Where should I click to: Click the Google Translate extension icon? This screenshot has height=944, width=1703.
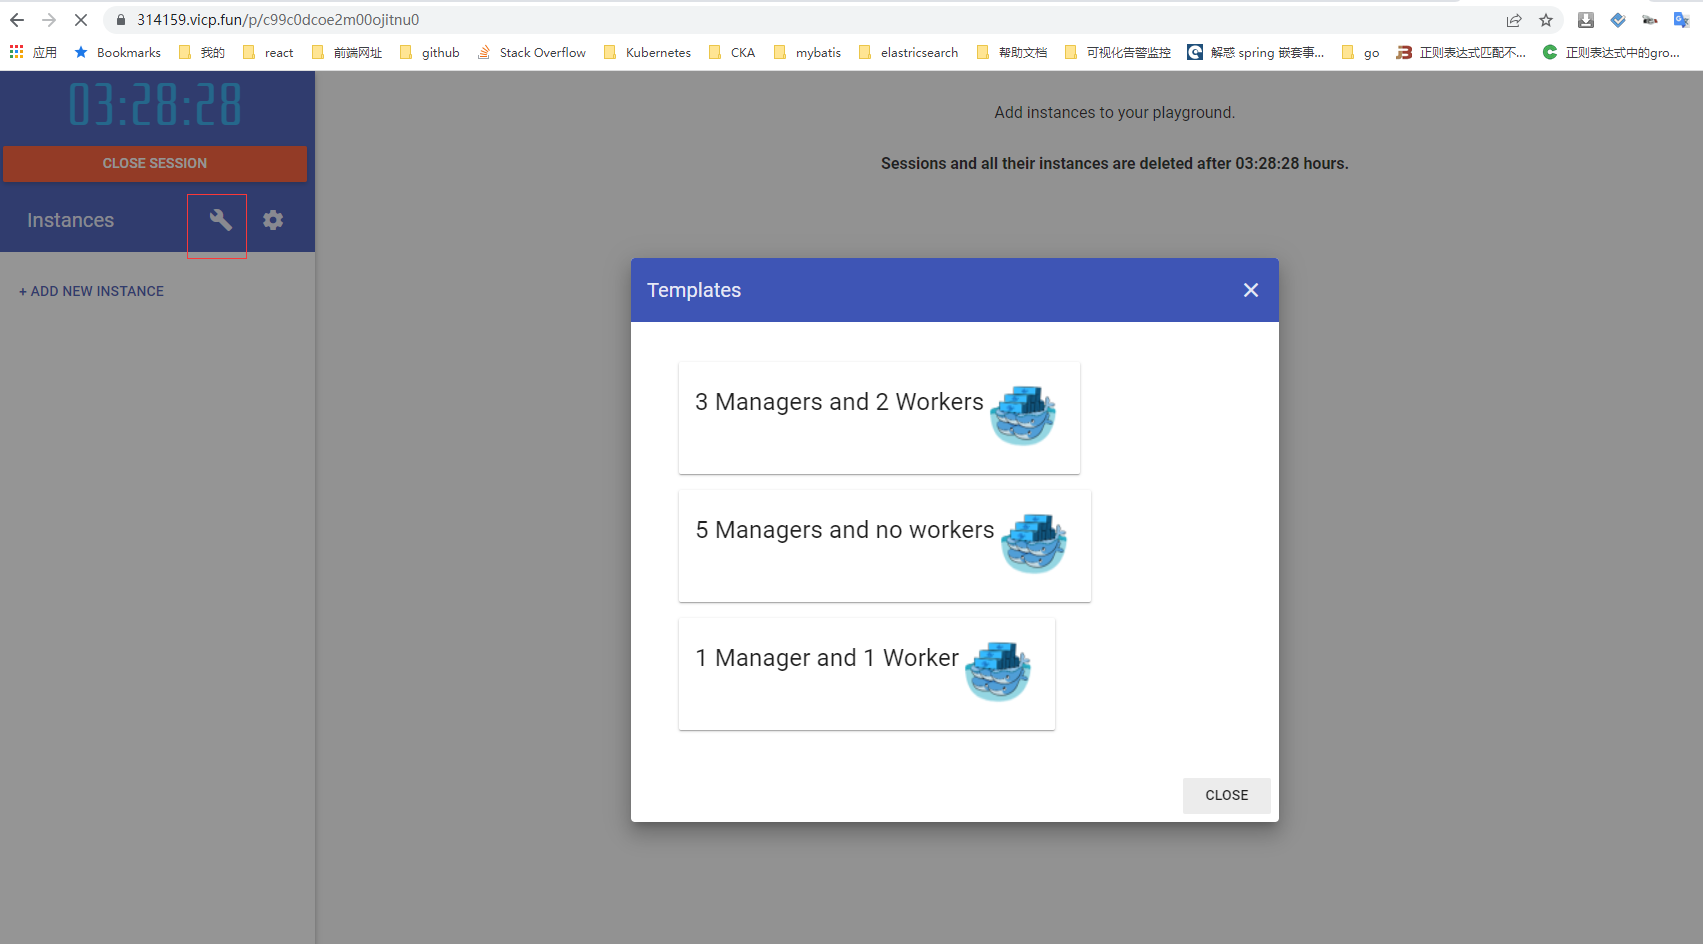1682,20
